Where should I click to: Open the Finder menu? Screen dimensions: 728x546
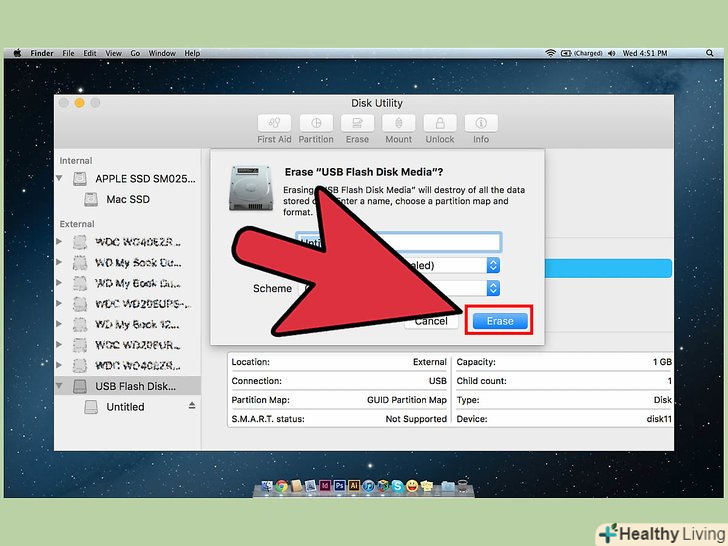(x=42, y=53)
